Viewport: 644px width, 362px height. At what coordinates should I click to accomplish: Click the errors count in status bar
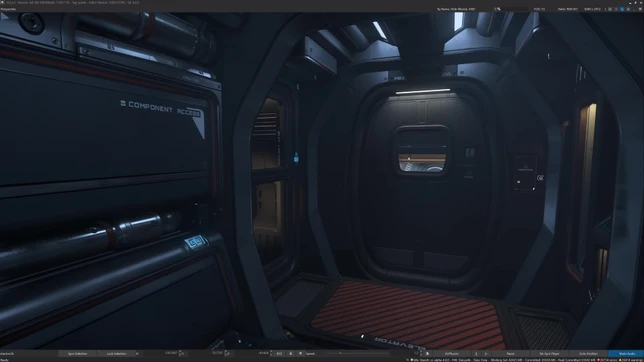(608, 360)
